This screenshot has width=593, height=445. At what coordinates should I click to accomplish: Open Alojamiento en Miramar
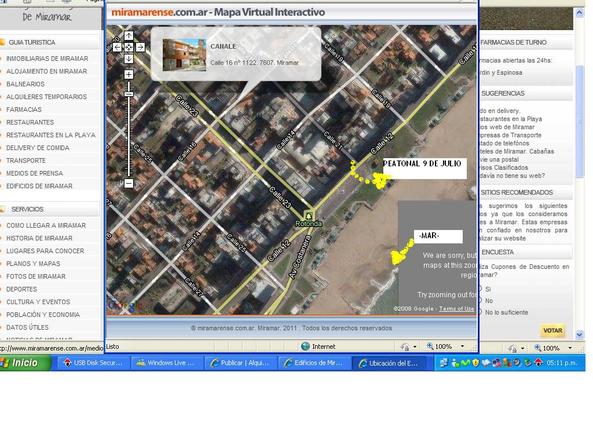pos(46,71)
